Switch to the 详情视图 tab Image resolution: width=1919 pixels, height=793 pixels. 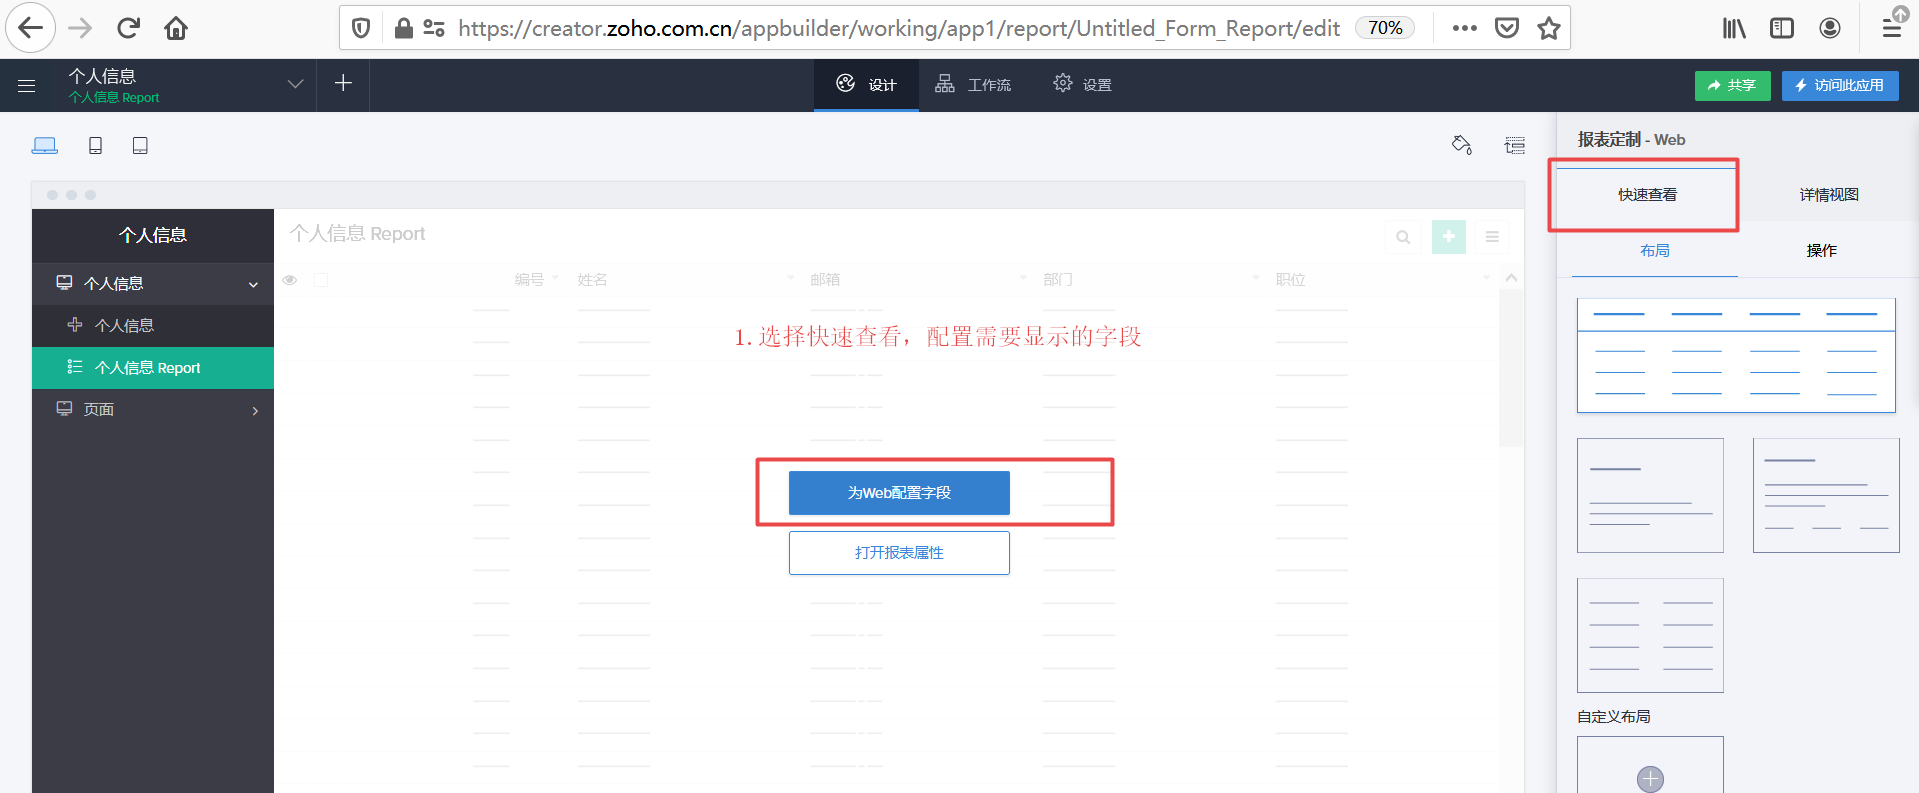[1828, 195]
